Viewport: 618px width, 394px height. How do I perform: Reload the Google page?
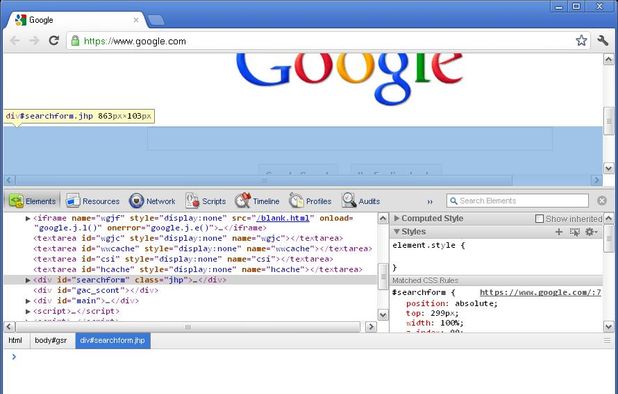54,40
